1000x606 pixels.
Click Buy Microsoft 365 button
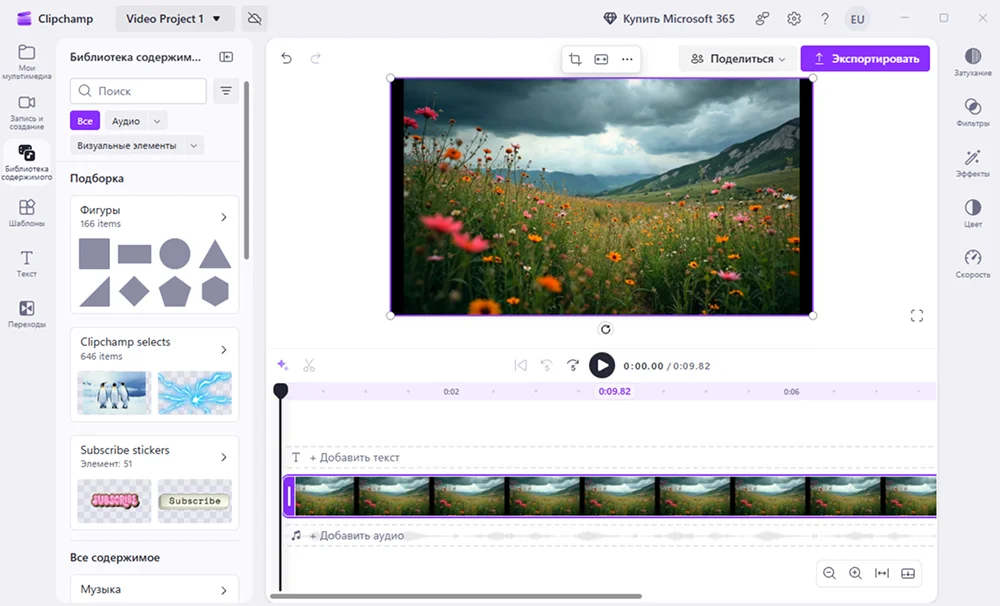pos(669,18)
